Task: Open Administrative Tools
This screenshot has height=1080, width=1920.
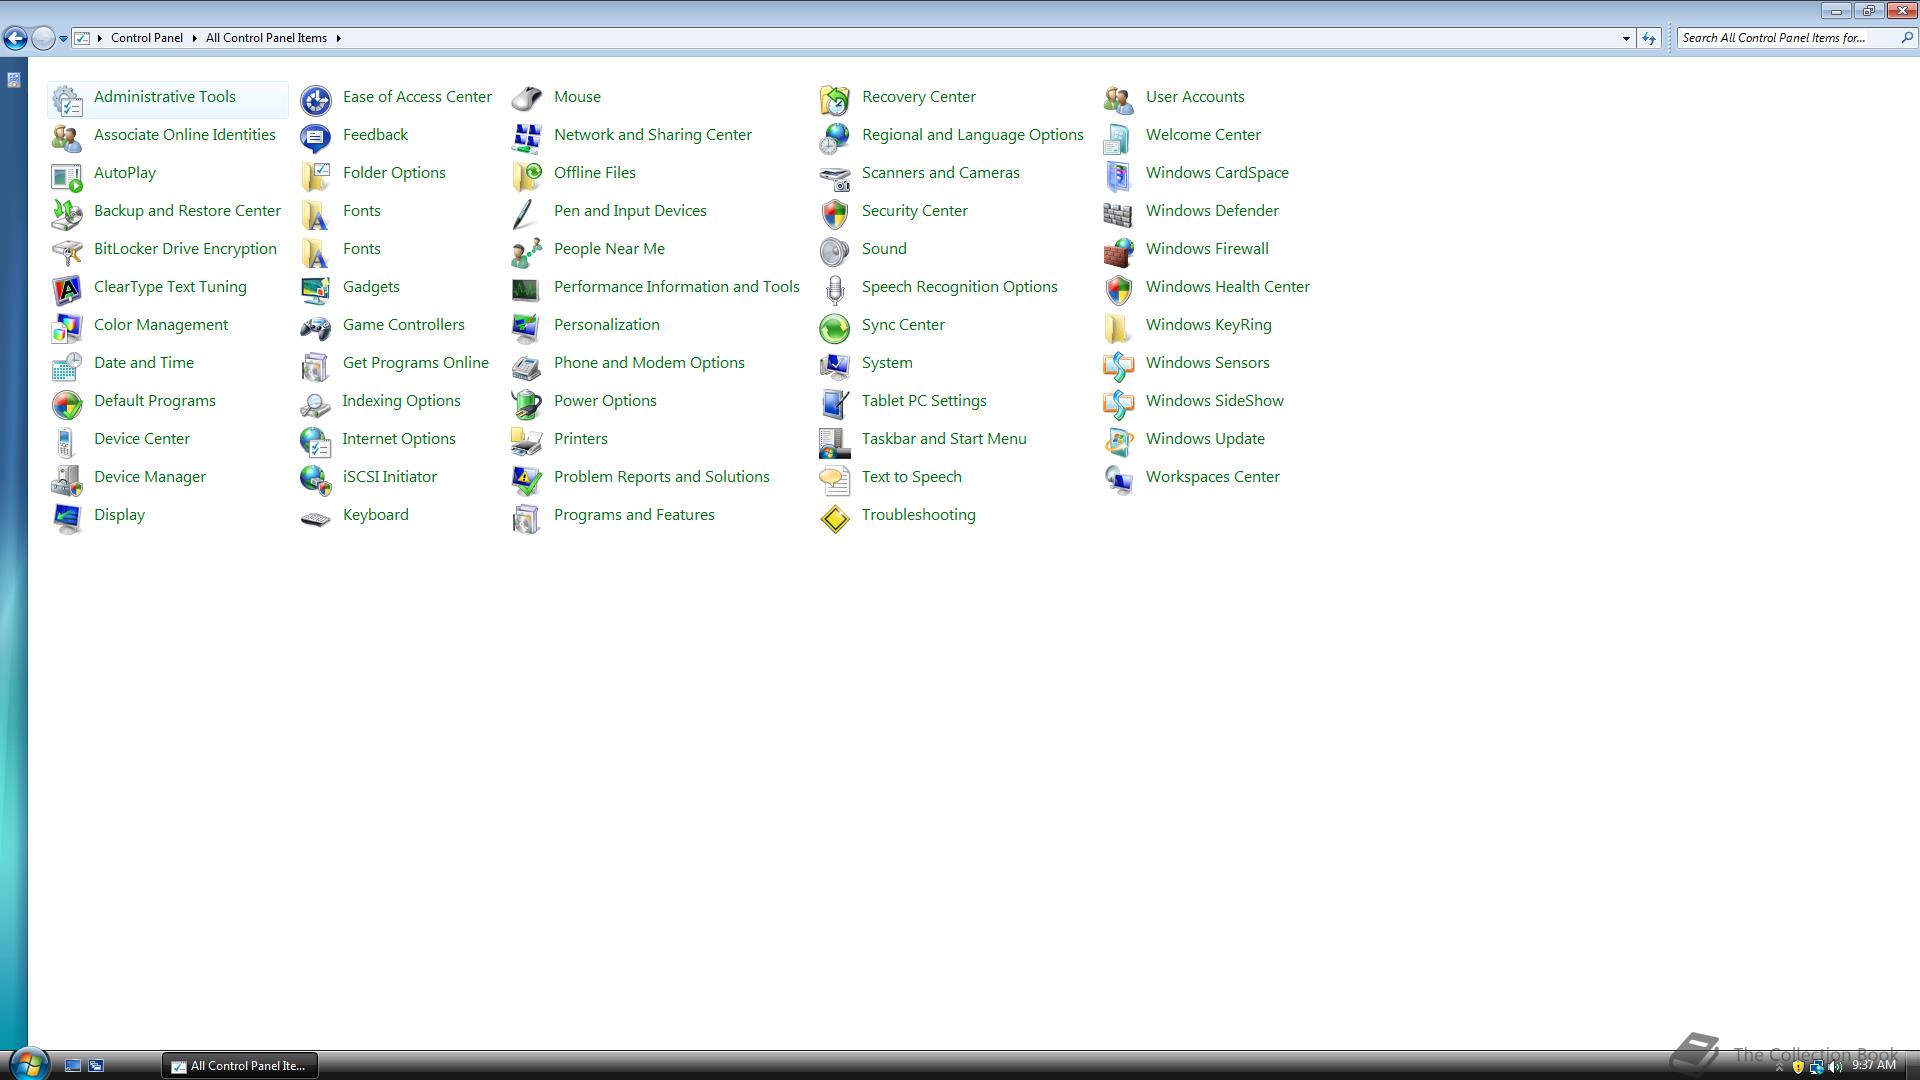Action: point(164,97)
